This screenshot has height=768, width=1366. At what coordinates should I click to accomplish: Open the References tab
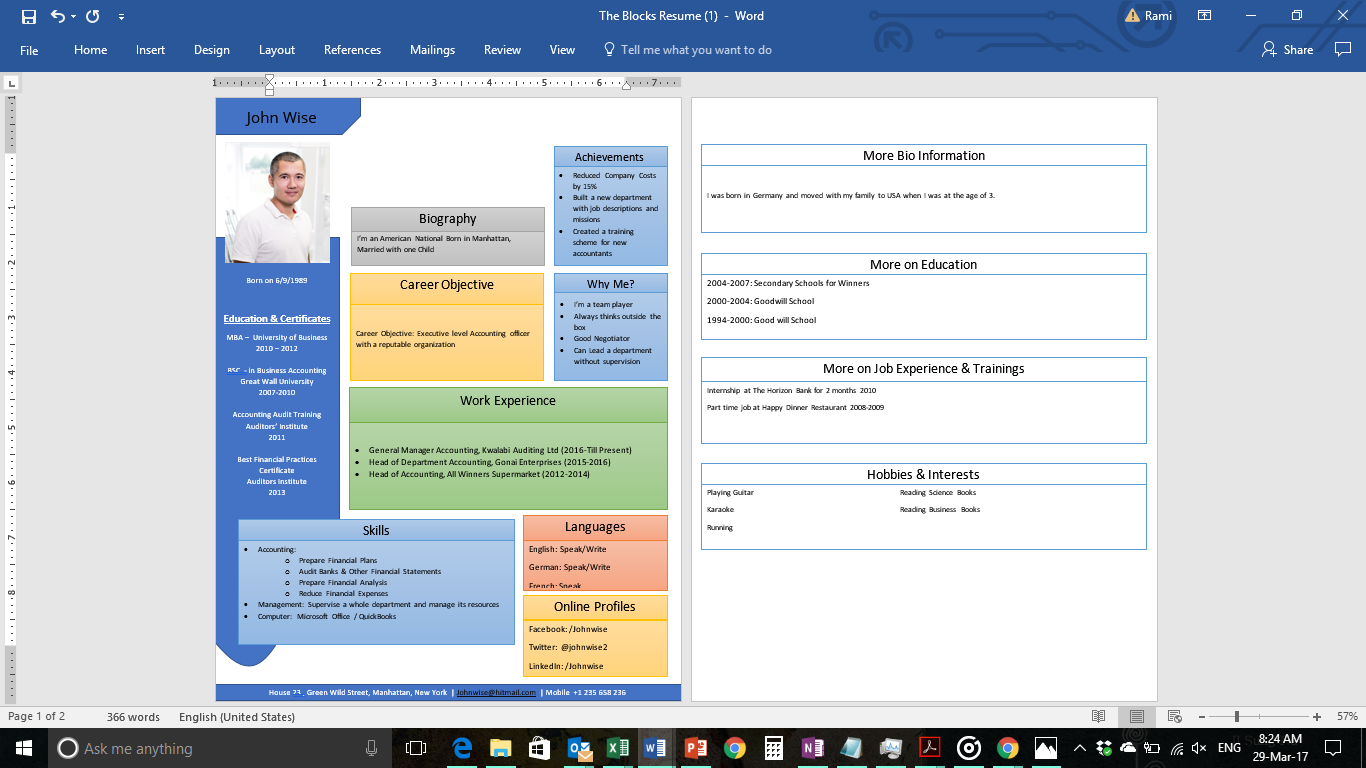point(352,50)
